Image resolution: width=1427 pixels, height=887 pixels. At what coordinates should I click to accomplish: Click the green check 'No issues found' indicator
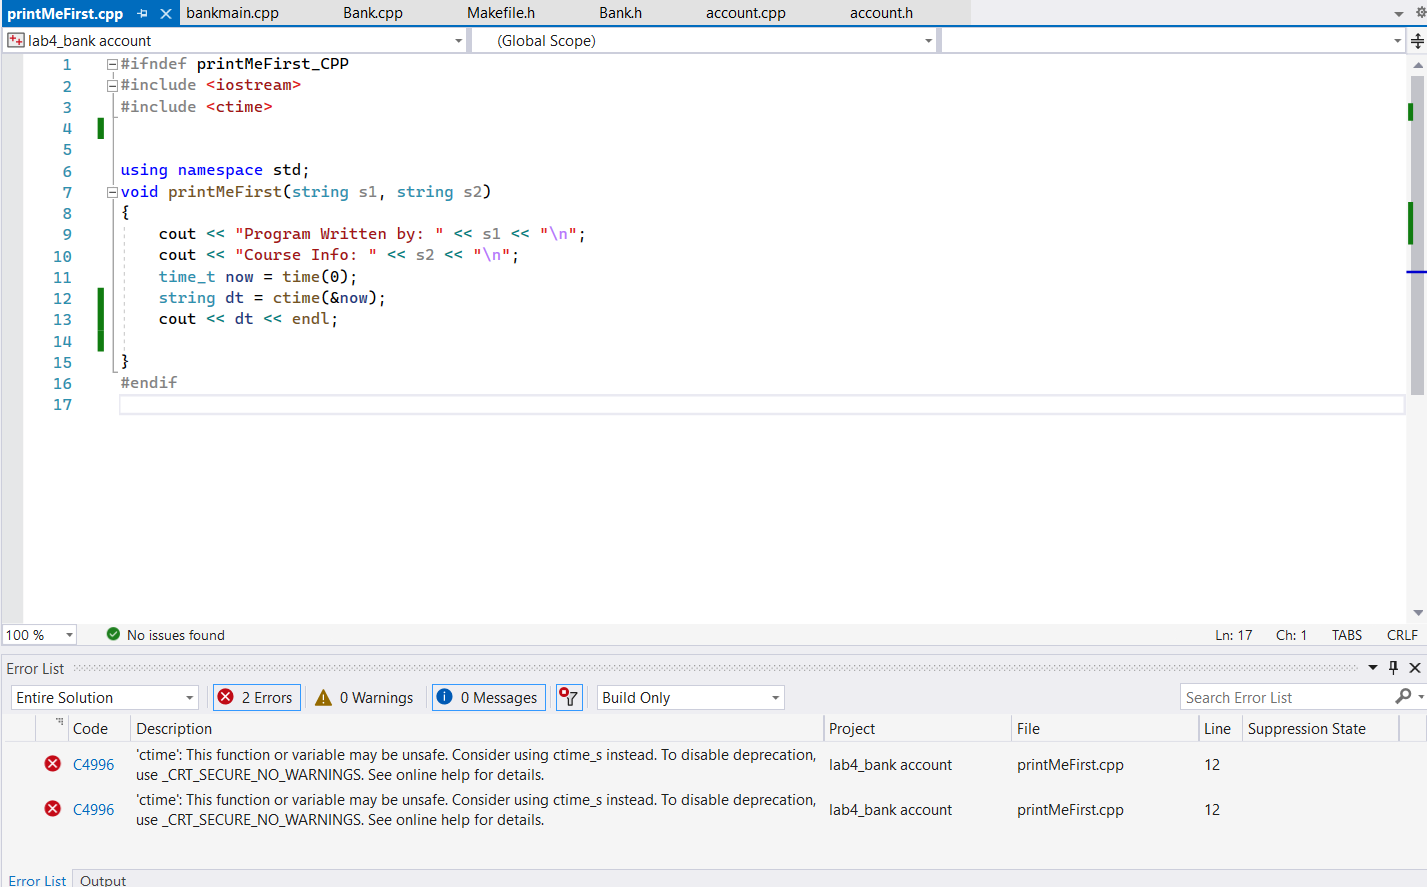click(114, 634)
